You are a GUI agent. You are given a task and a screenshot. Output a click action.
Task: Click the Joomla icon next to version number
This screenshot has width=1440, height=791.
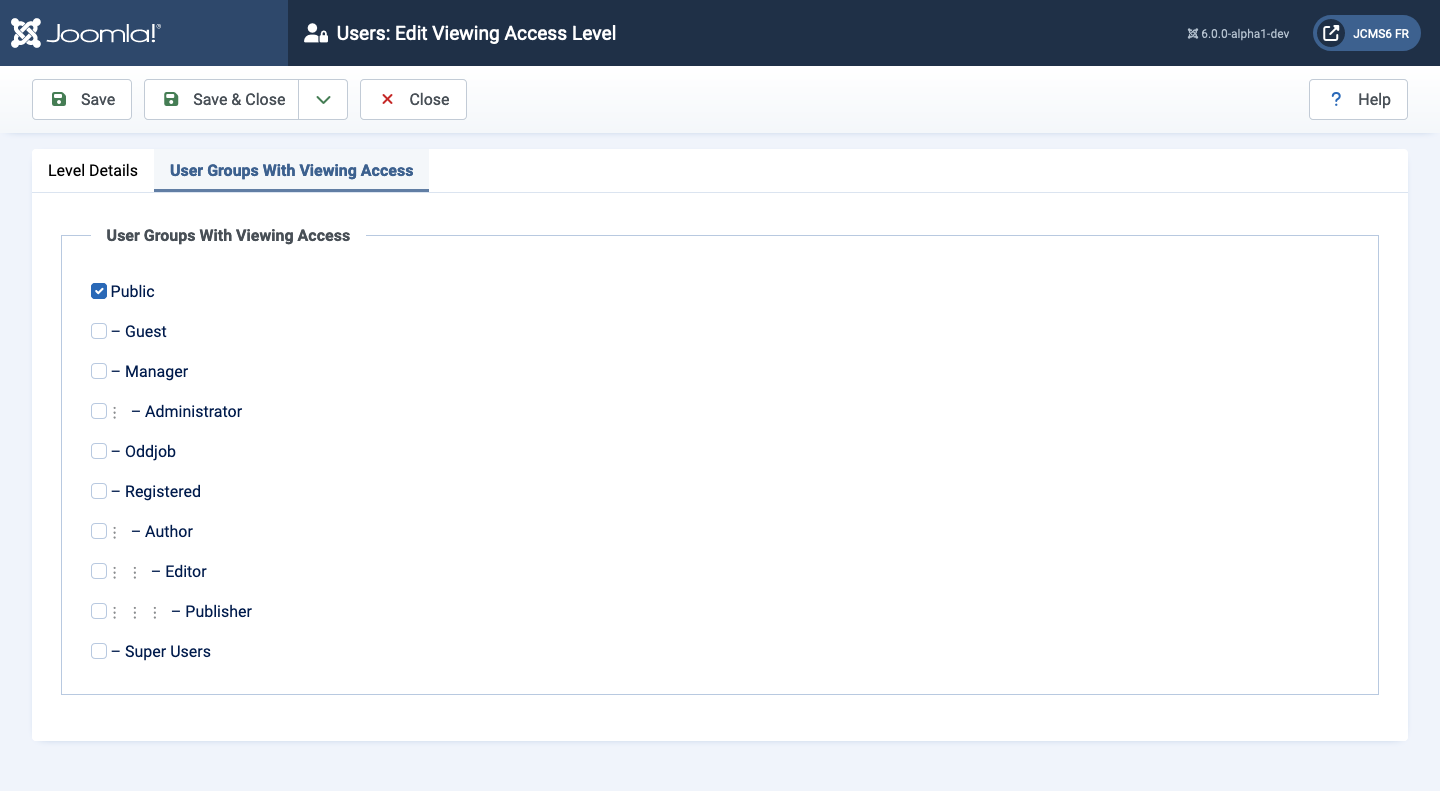(x=1192, y=33)
